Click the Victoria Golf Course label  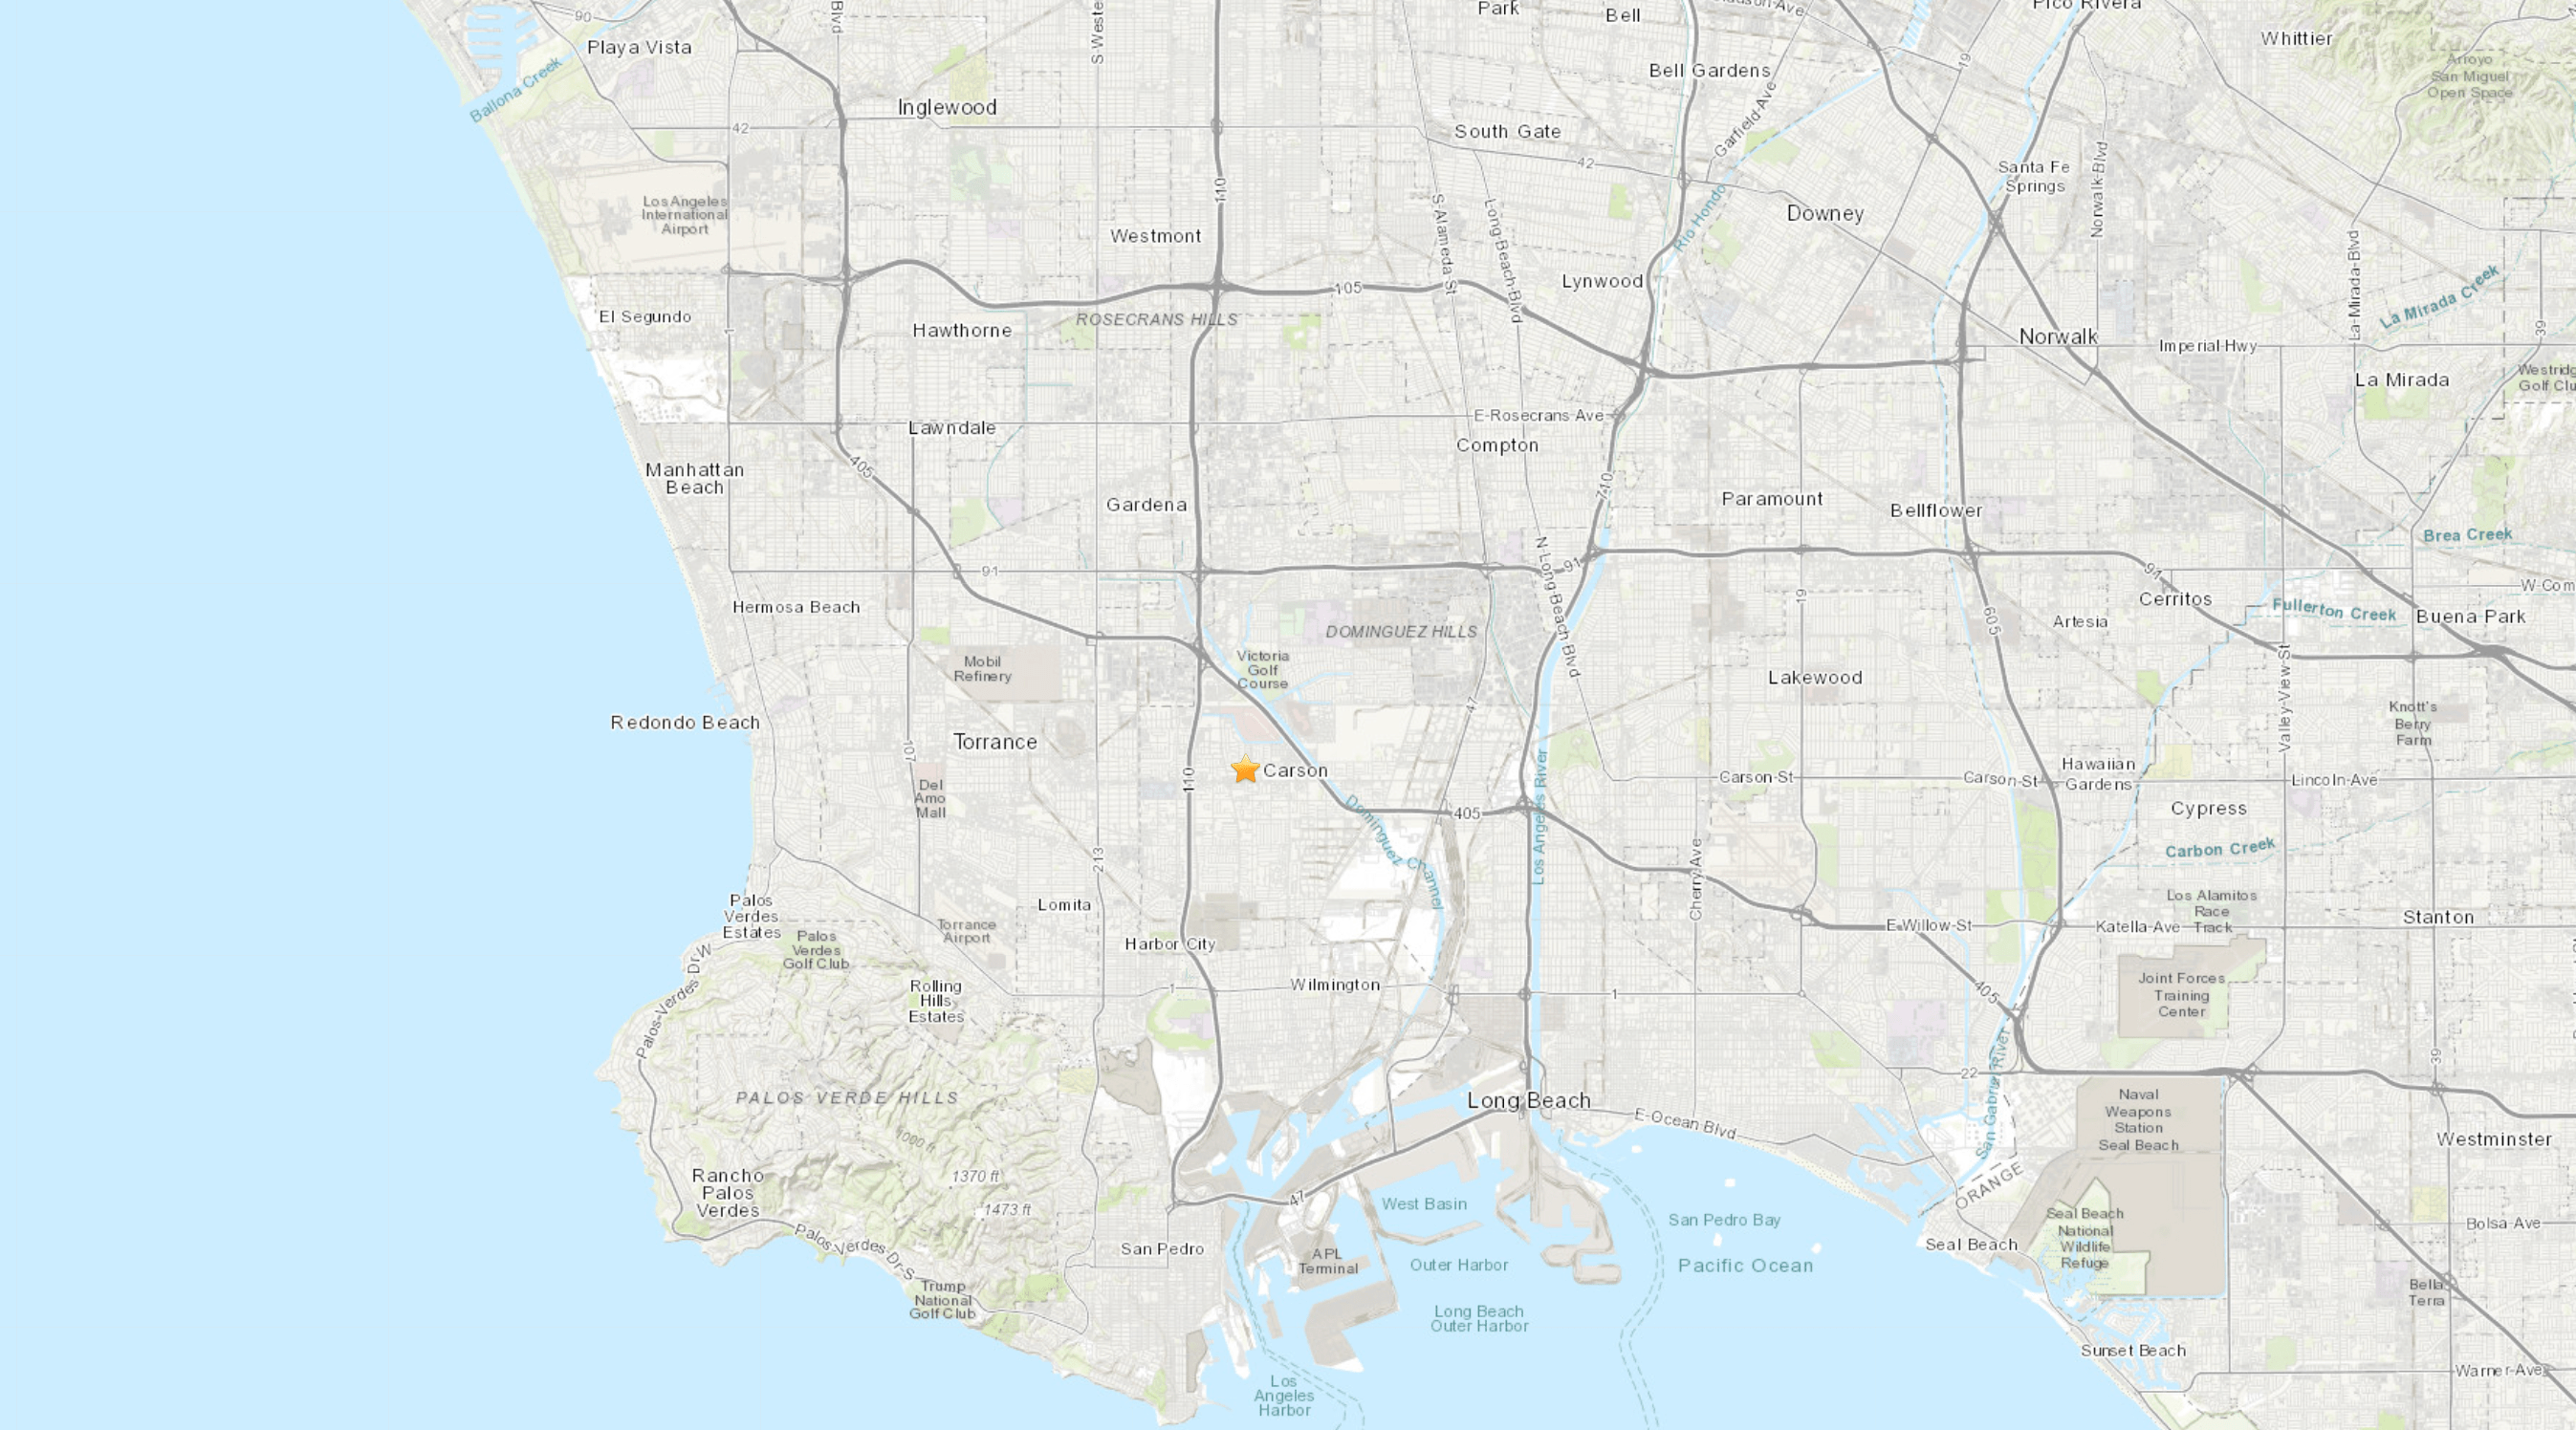pos(1262,670)
